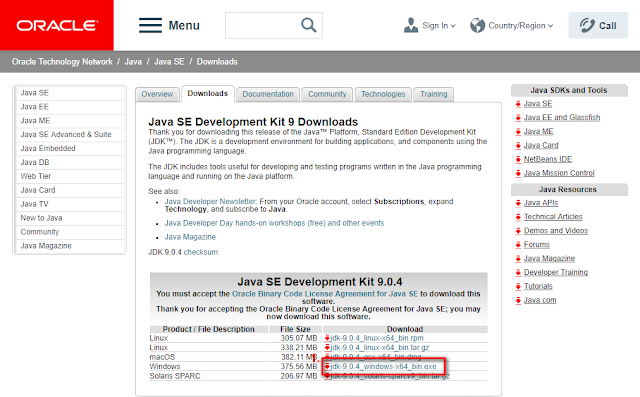Screen dimensions: 640x397
Task: Click inside the search input field
Action: coord(263,25)
